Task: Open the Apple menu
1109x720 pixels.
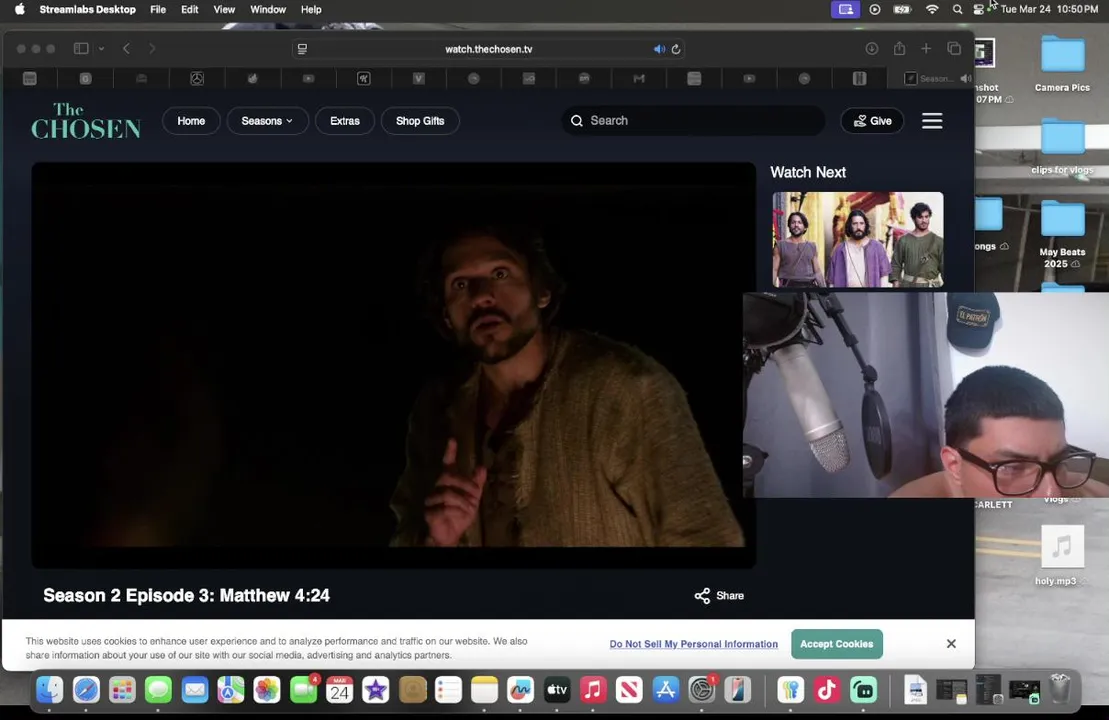Action: [20, 9]
